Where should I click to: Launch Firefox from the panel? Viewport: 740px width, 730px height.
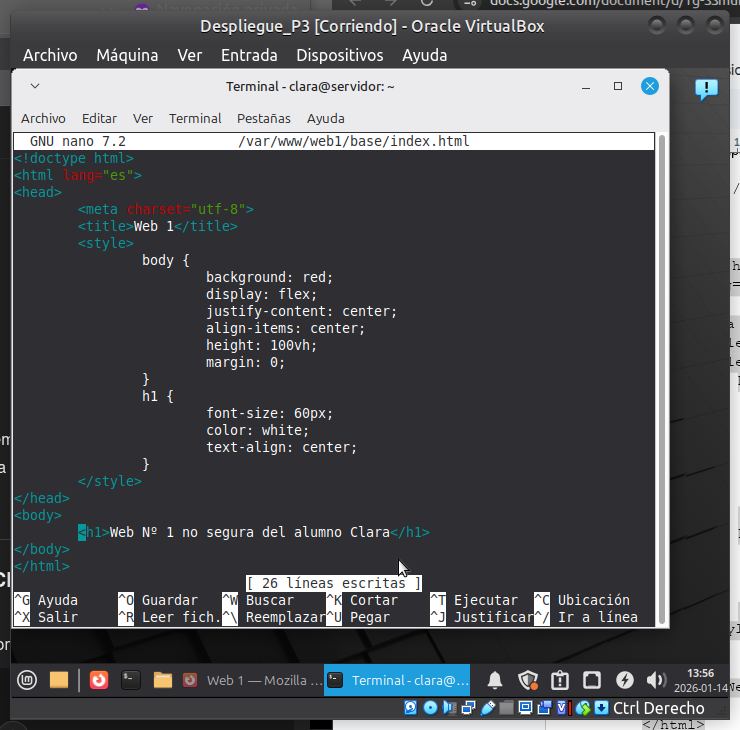click(x=98, y=681)
